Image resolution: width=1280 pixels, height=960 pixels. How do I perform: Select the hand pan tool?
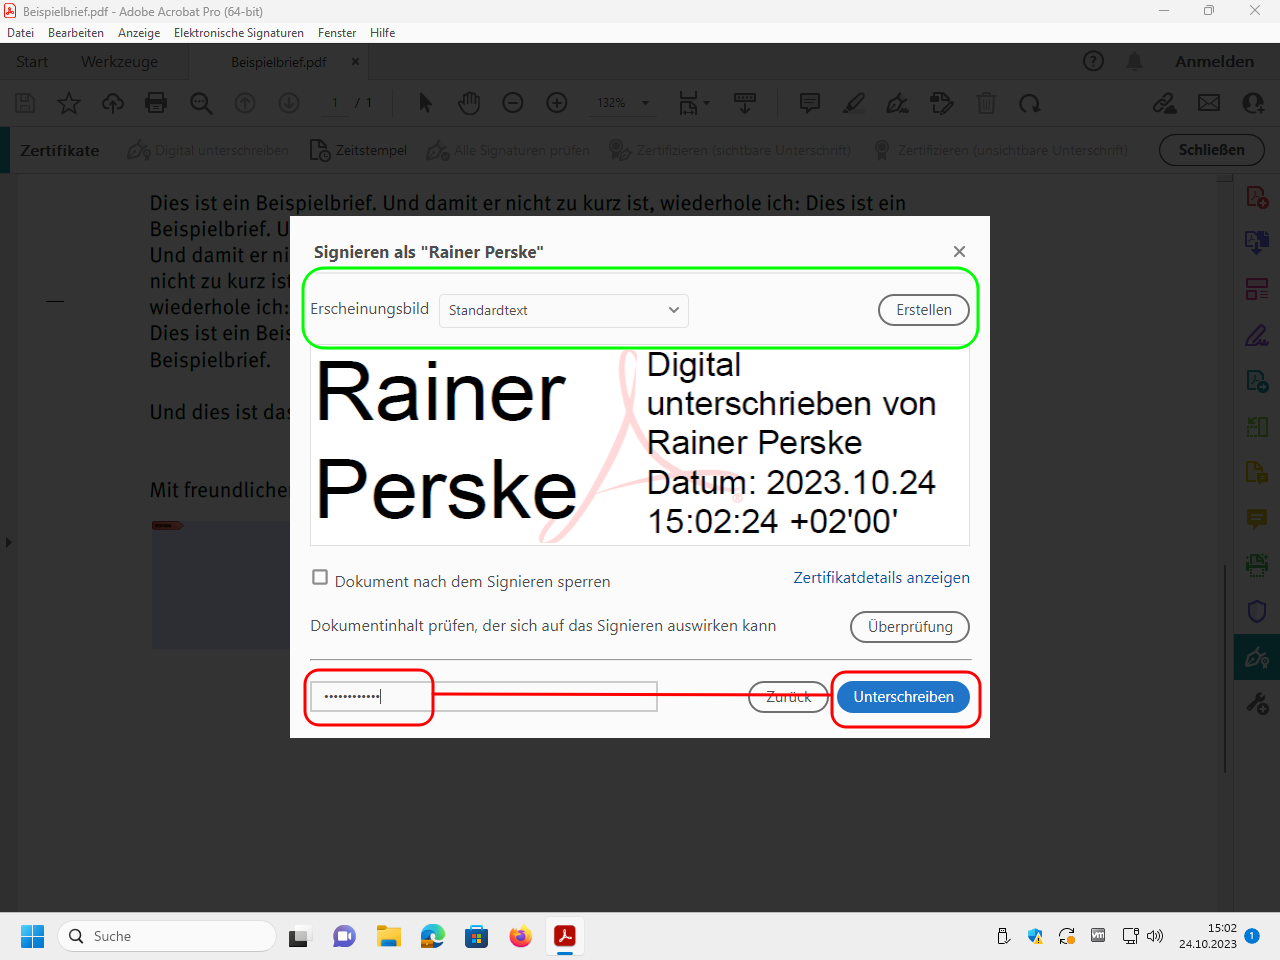469,103
